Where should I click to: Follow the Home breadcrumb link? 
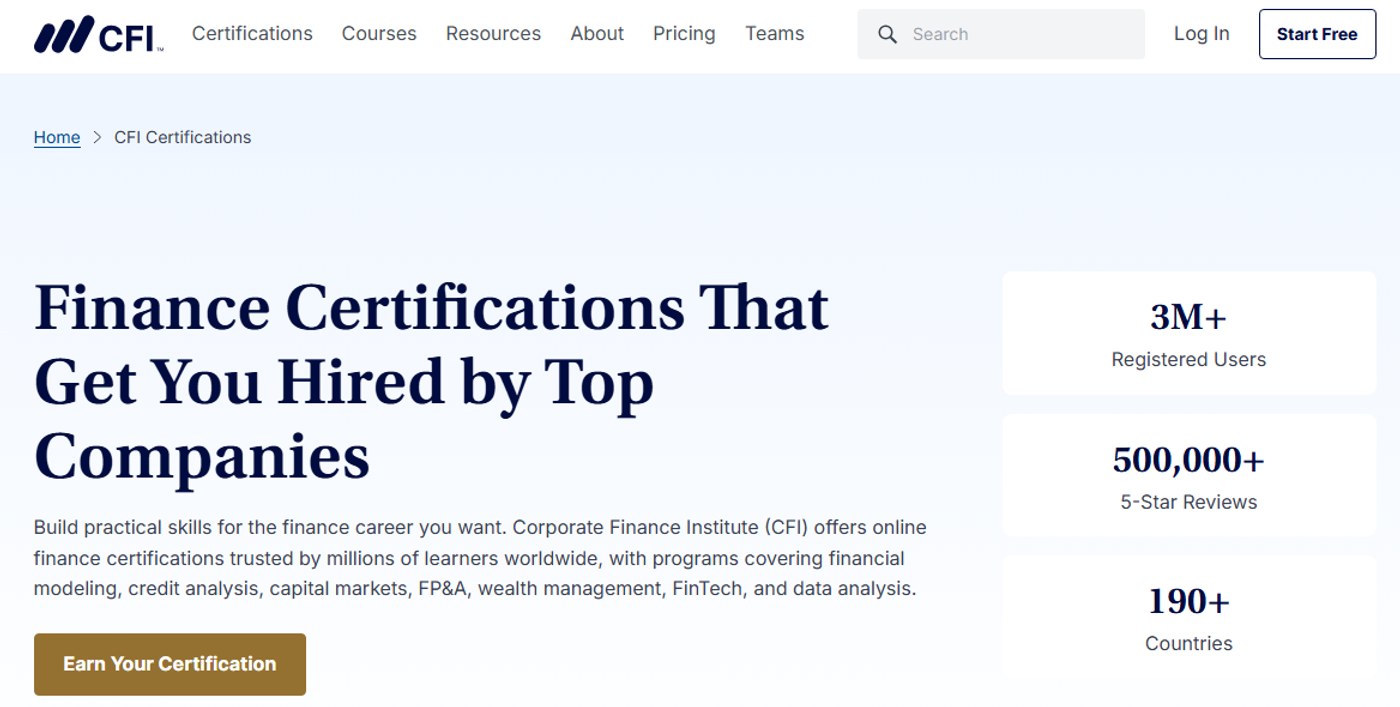[x=57, y=137]
